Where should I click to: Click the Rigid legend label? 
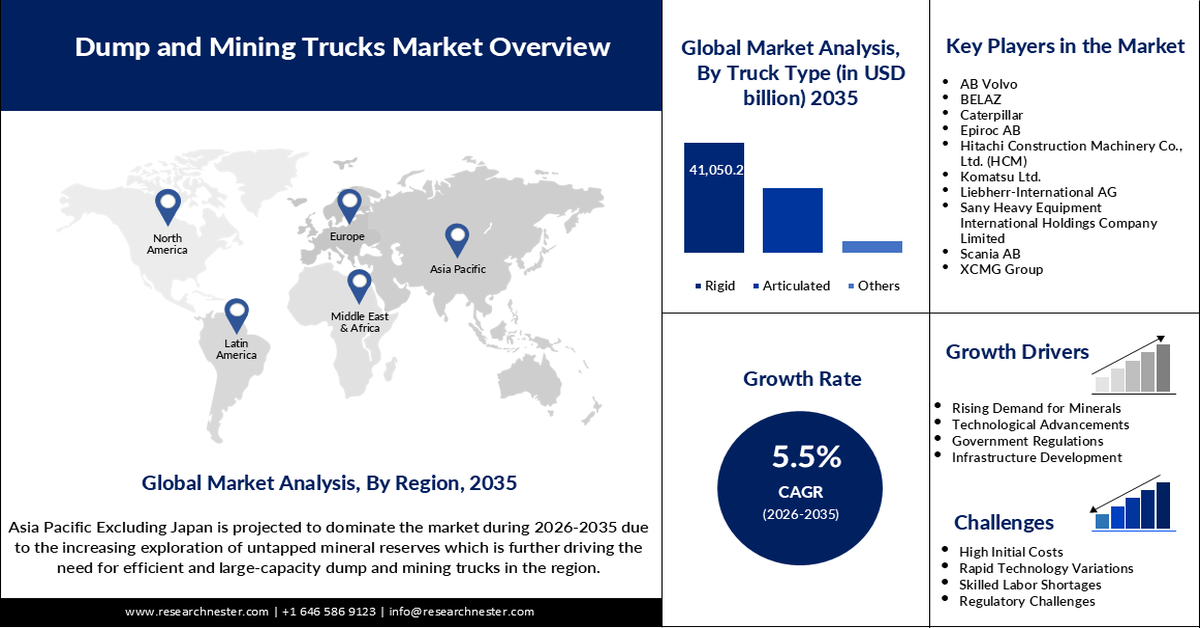pos(720,286)
